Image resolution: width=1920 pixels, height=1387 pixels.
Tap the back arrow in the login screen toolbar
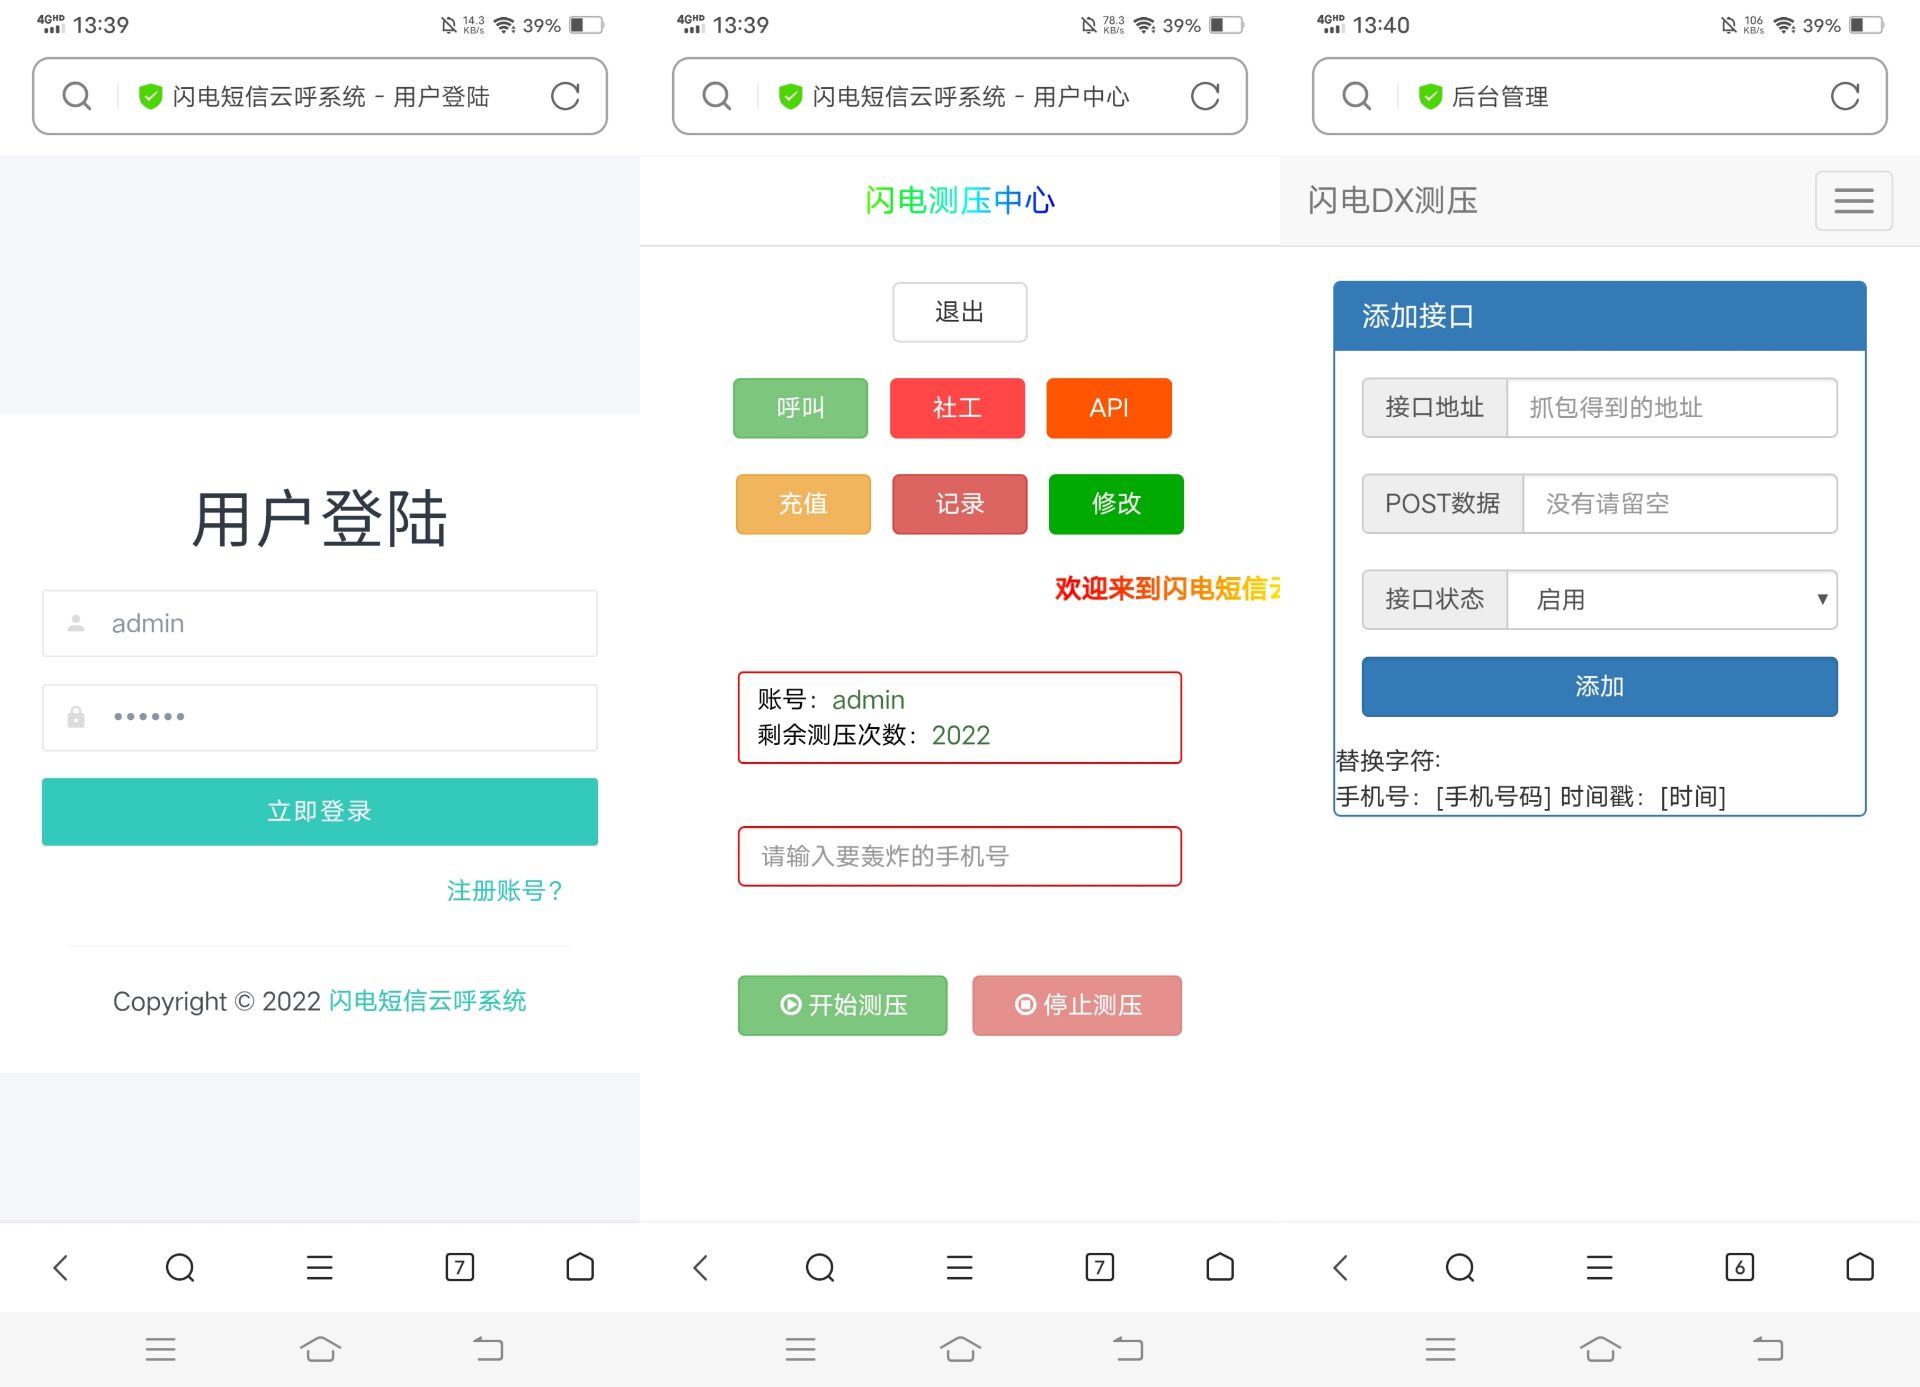pos(61,1267)
